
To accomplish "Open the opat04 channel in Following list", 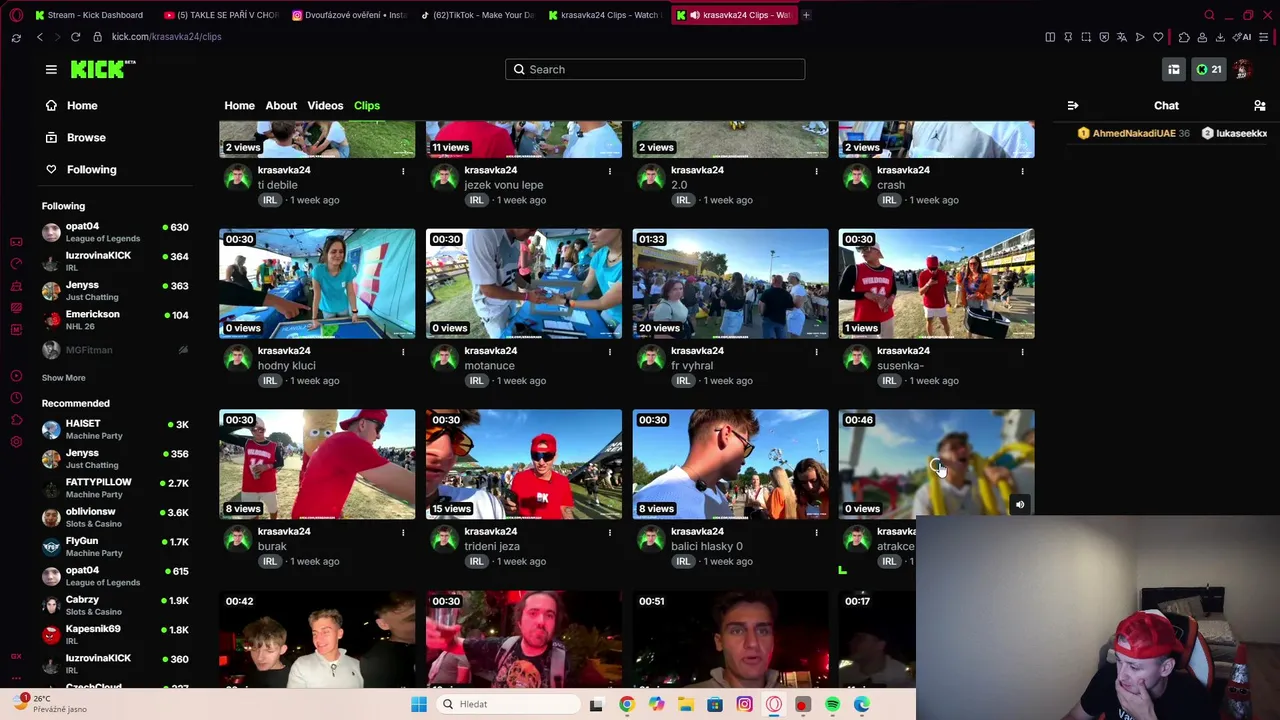I will (115, 232).
